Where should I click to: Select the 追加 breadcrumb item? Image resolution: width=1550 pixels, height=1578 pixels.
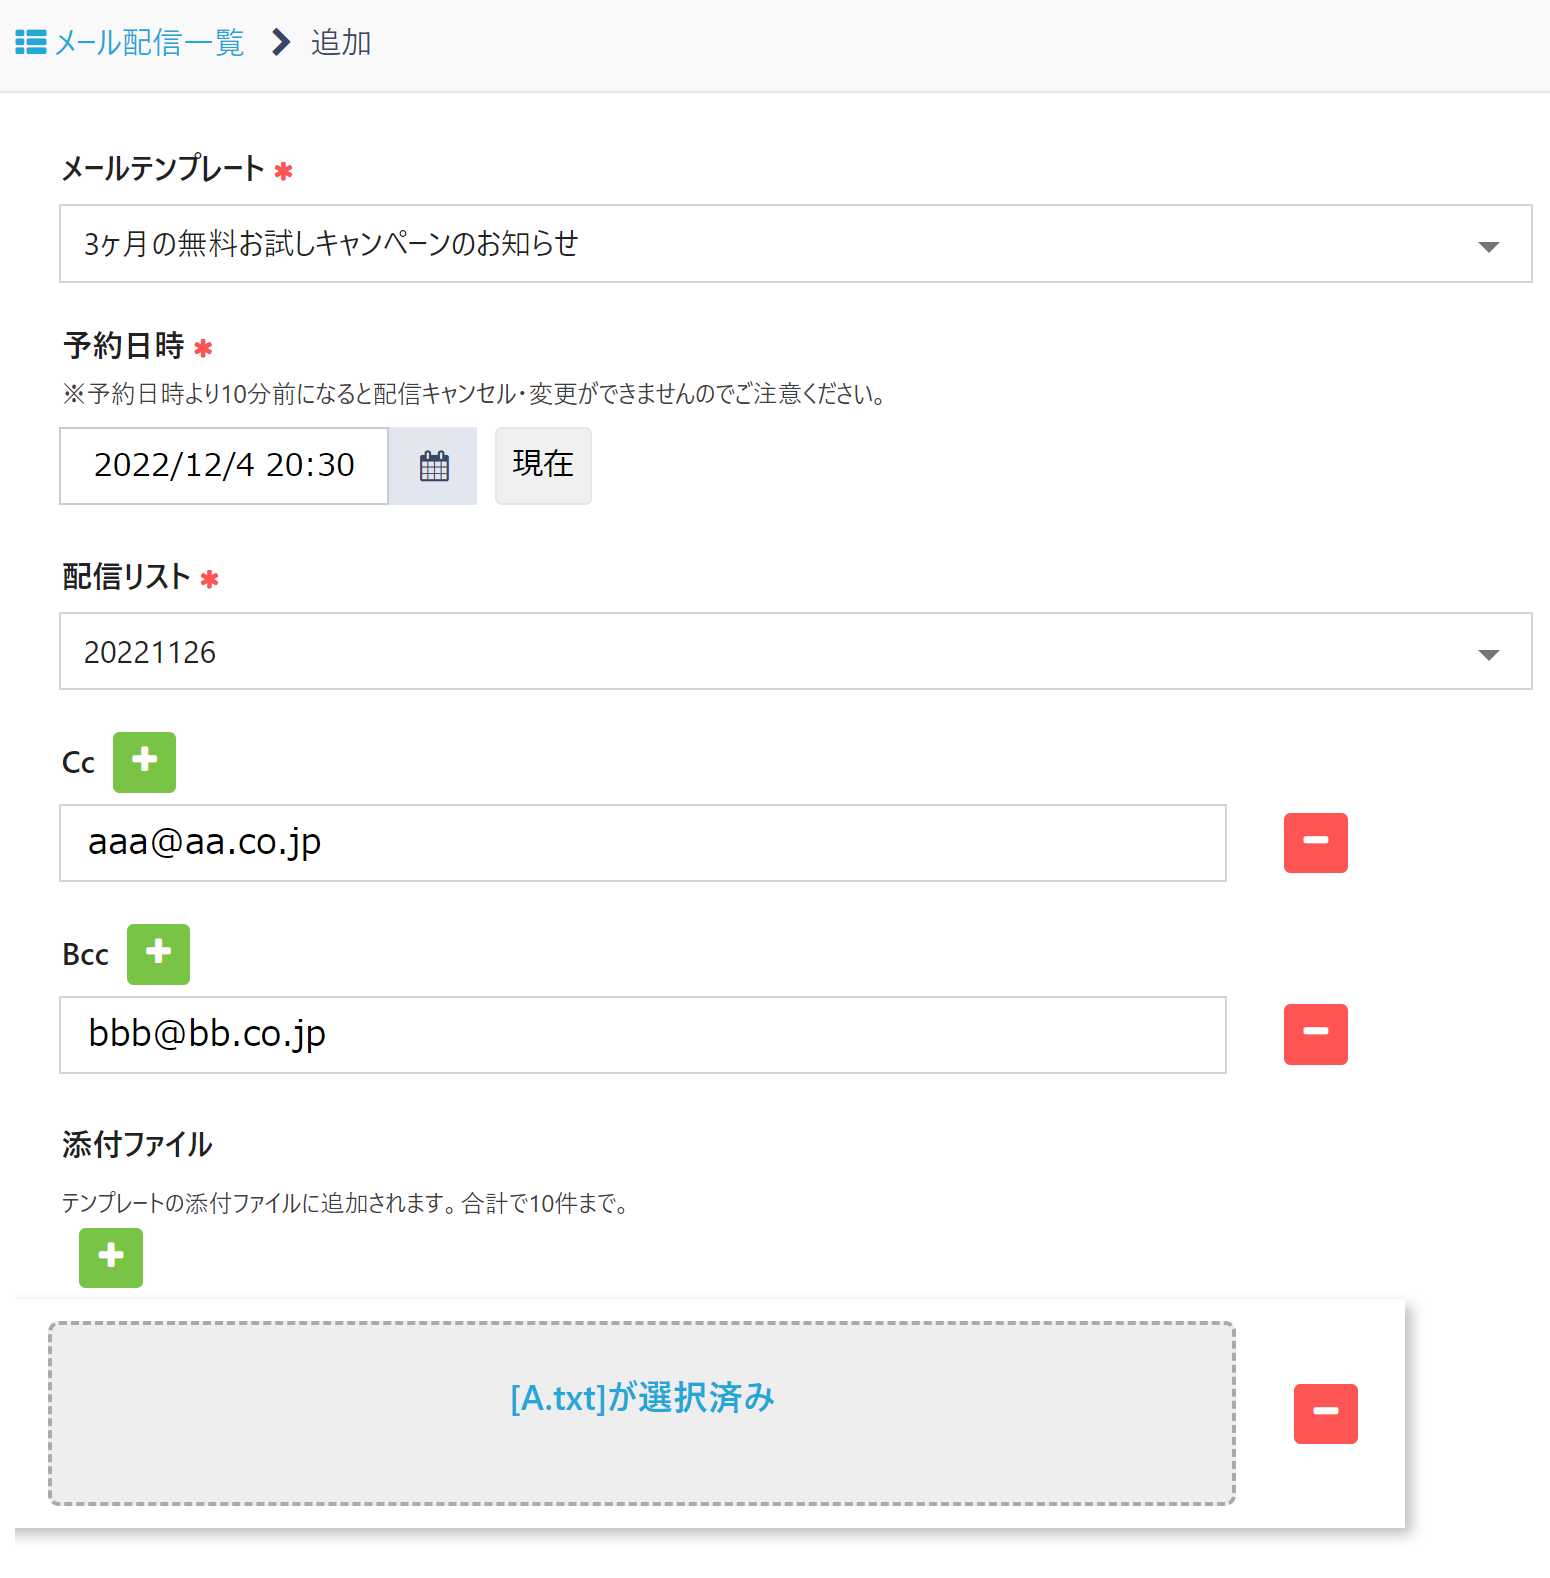(x=341, y=43)
